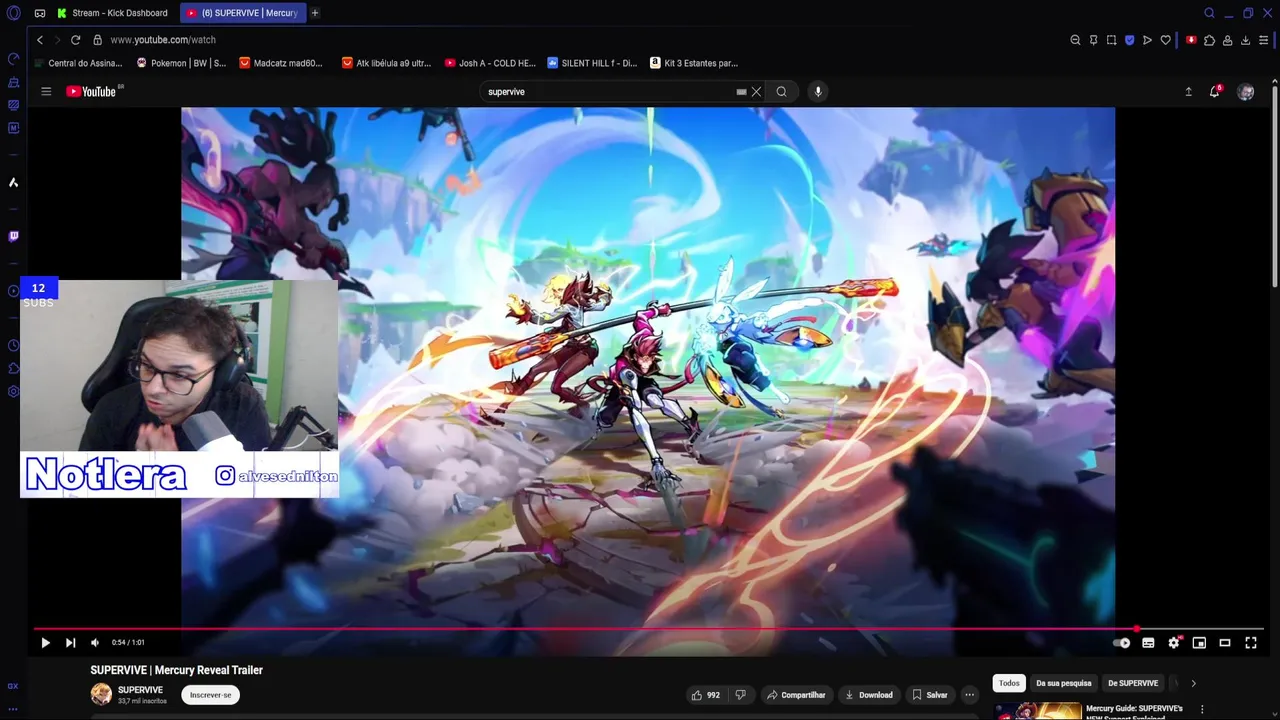Like the video with 992 likes
Image resolution: width=1280 pixels, height=720 pixels.
(705, 695)
